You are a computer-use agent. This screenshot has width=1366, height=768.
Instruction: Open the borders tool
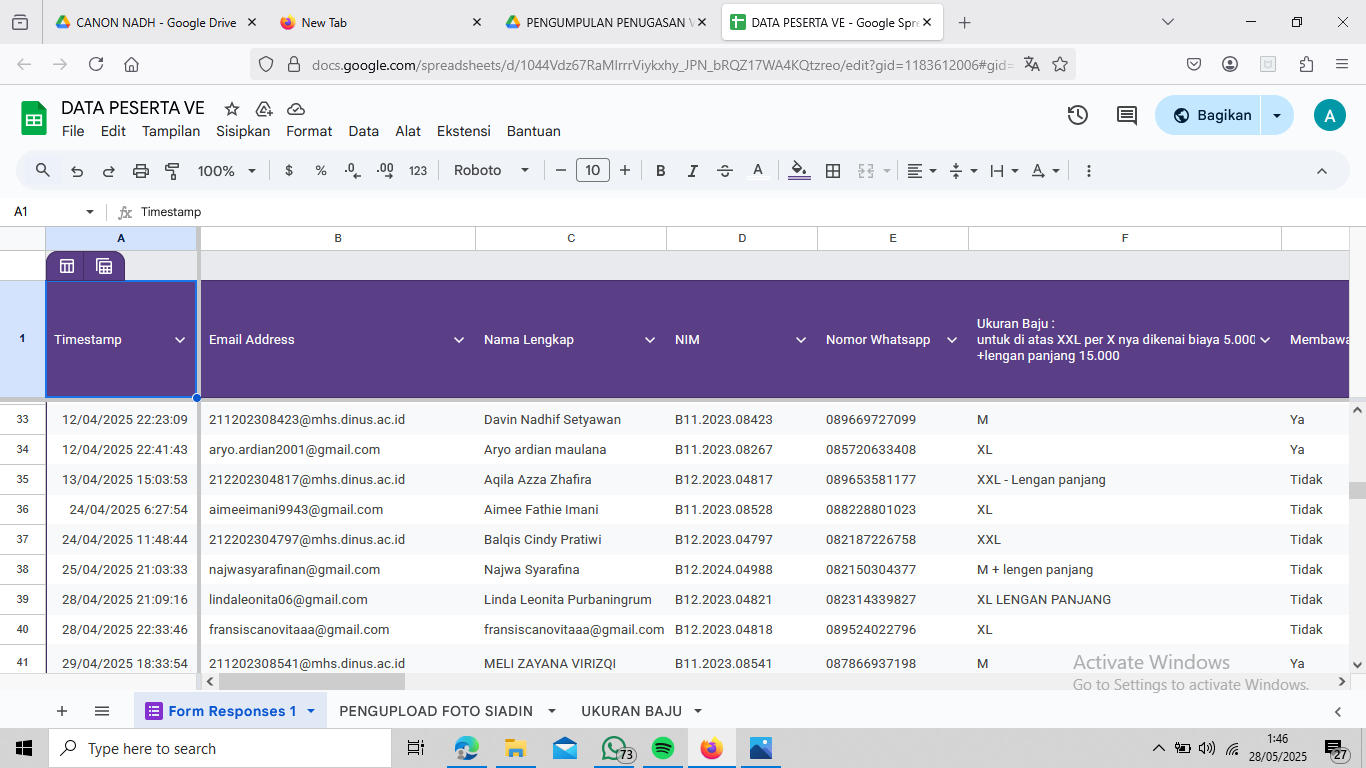click(833, 171)
